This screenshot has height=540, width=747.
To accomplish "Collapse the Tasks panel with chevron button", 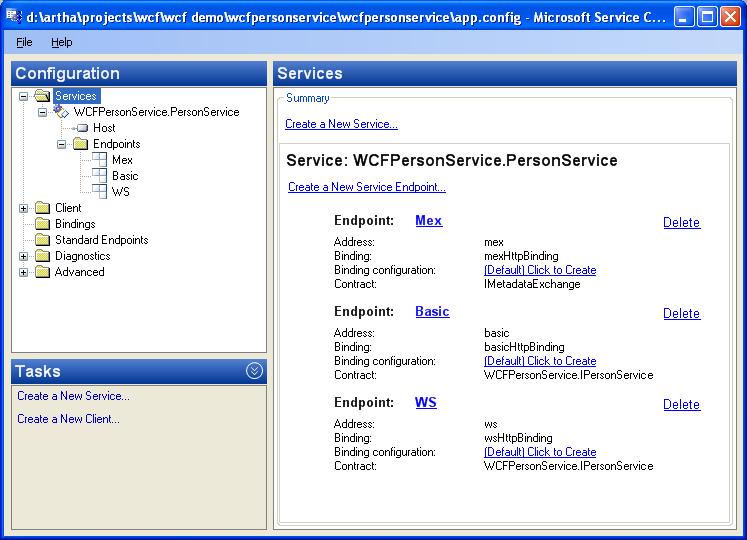I will pos(254,370).
